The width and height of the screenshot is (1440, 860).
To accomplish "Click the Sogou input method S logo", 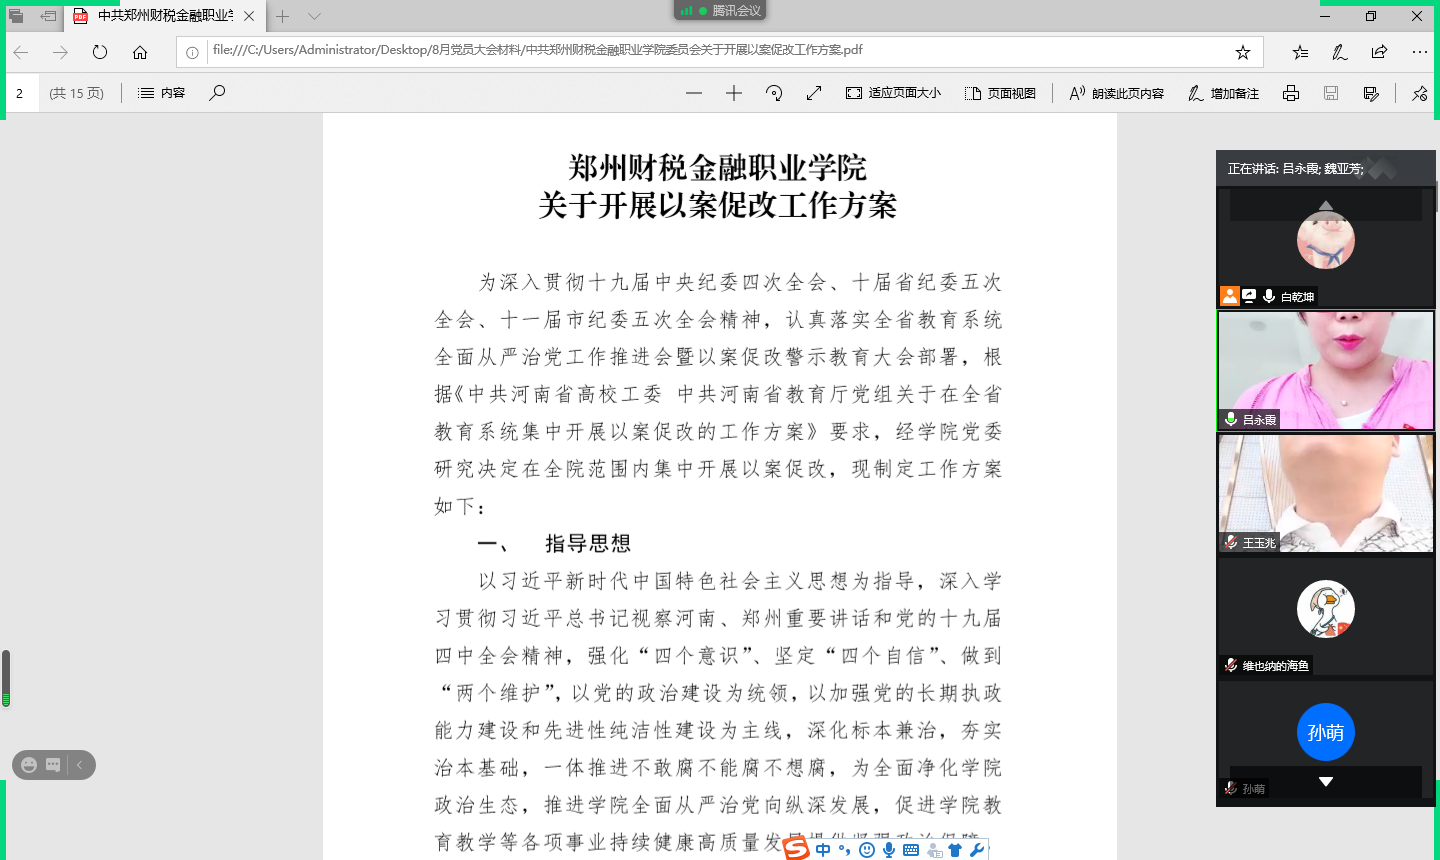I will coord(797,850).
